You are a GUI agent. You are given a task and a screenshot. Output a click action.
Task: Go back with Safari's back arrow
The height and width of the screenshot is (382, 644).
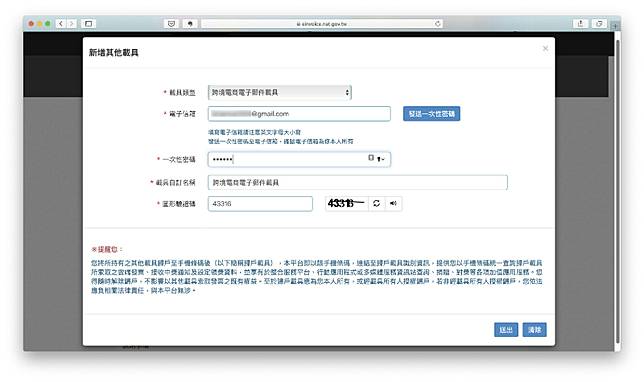[x=61, y=24]
